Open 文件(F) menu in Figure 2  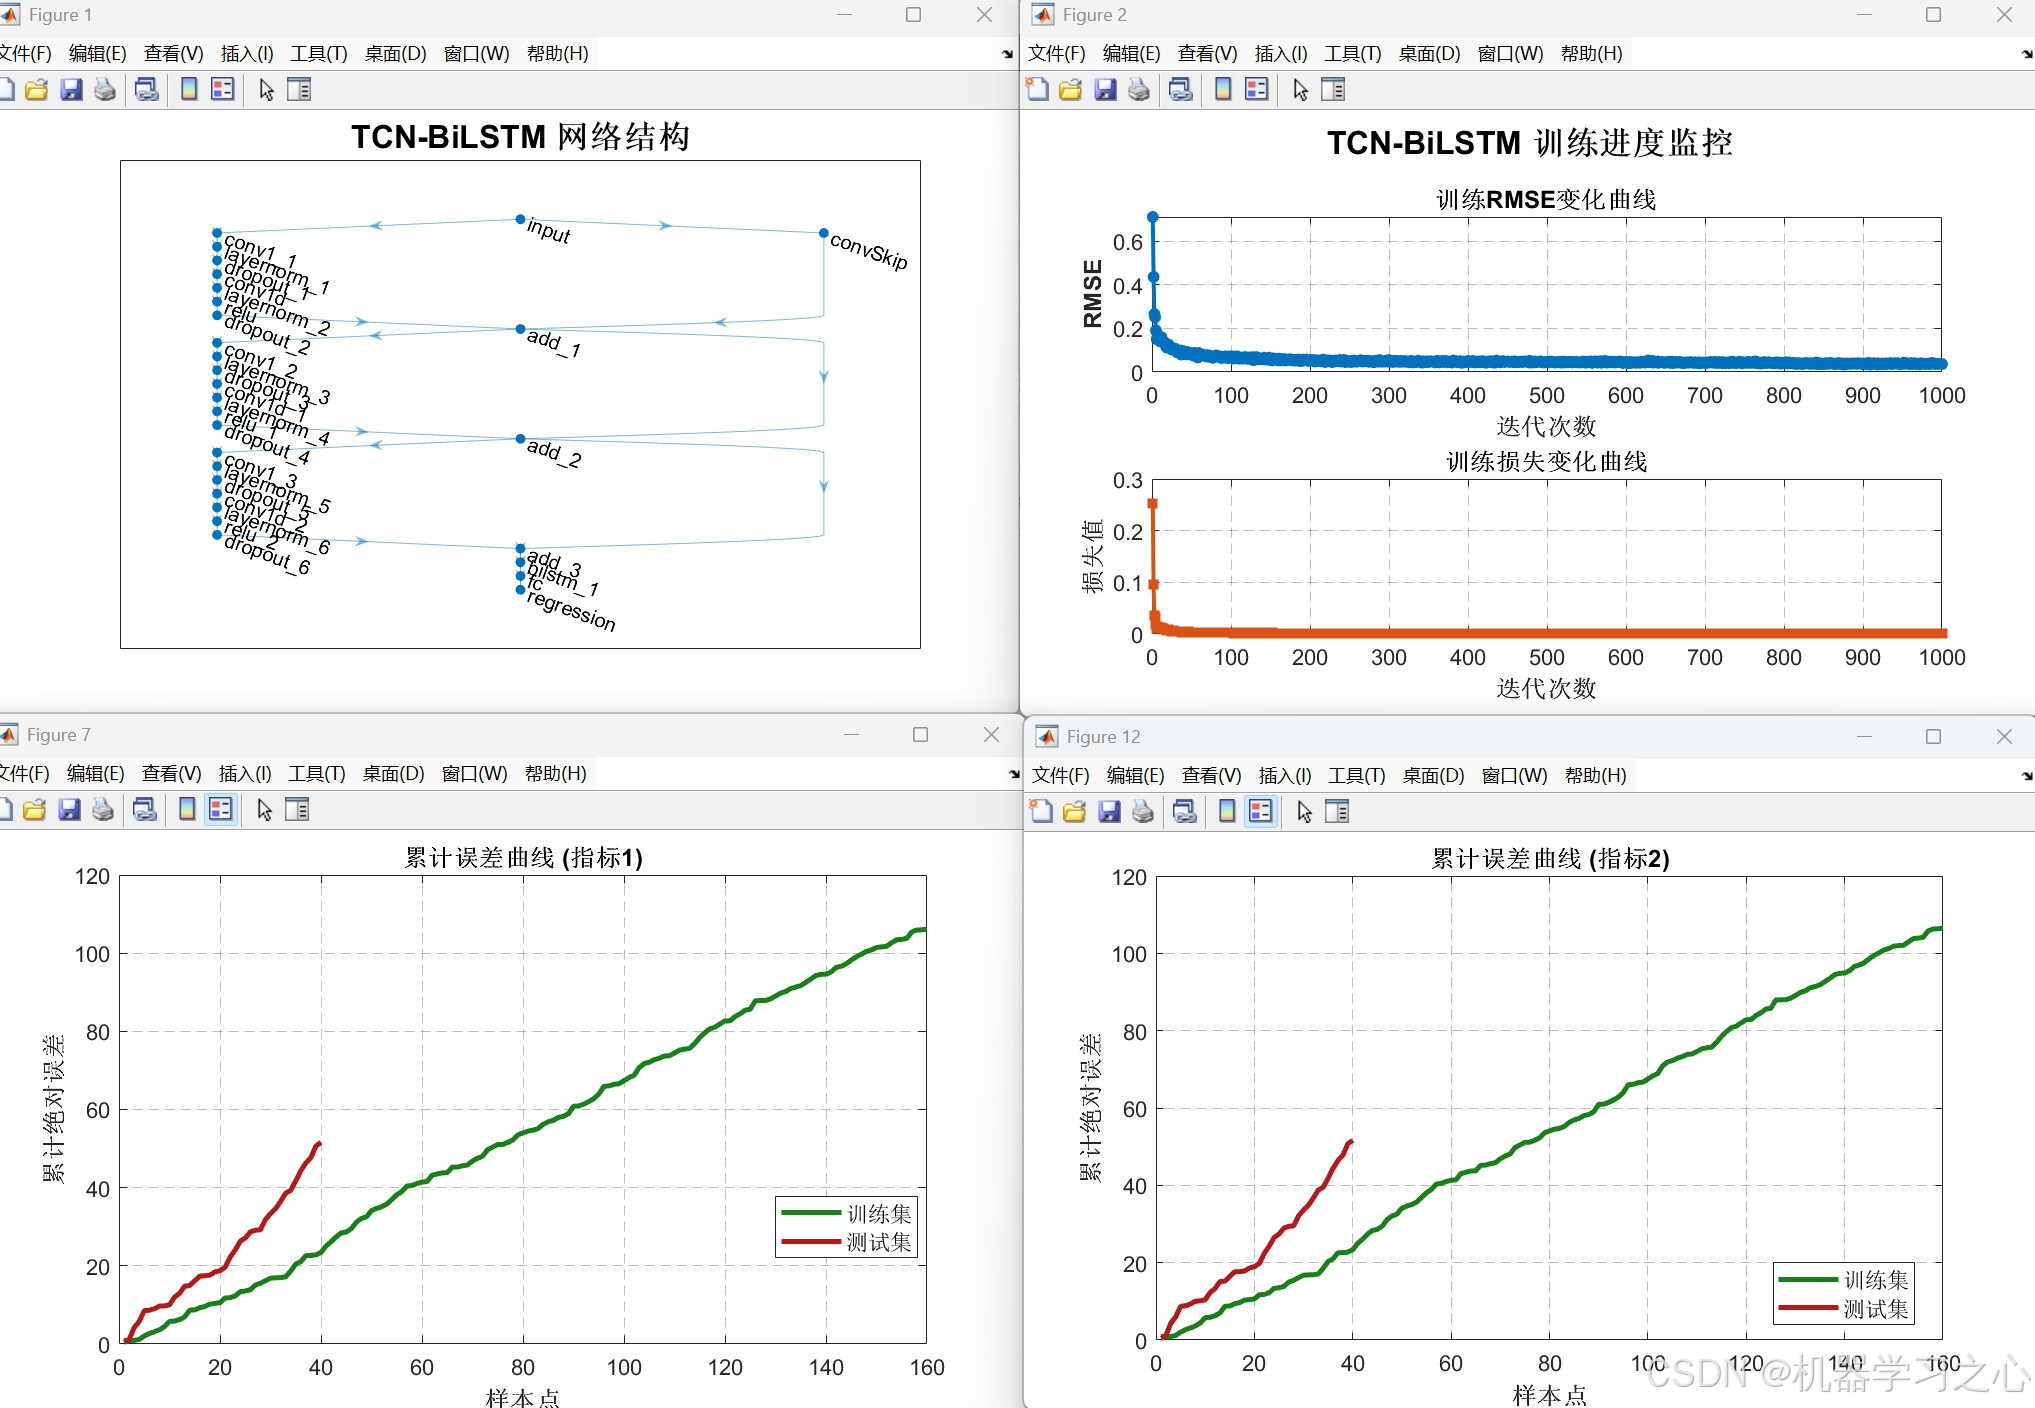pos(1056,54)
